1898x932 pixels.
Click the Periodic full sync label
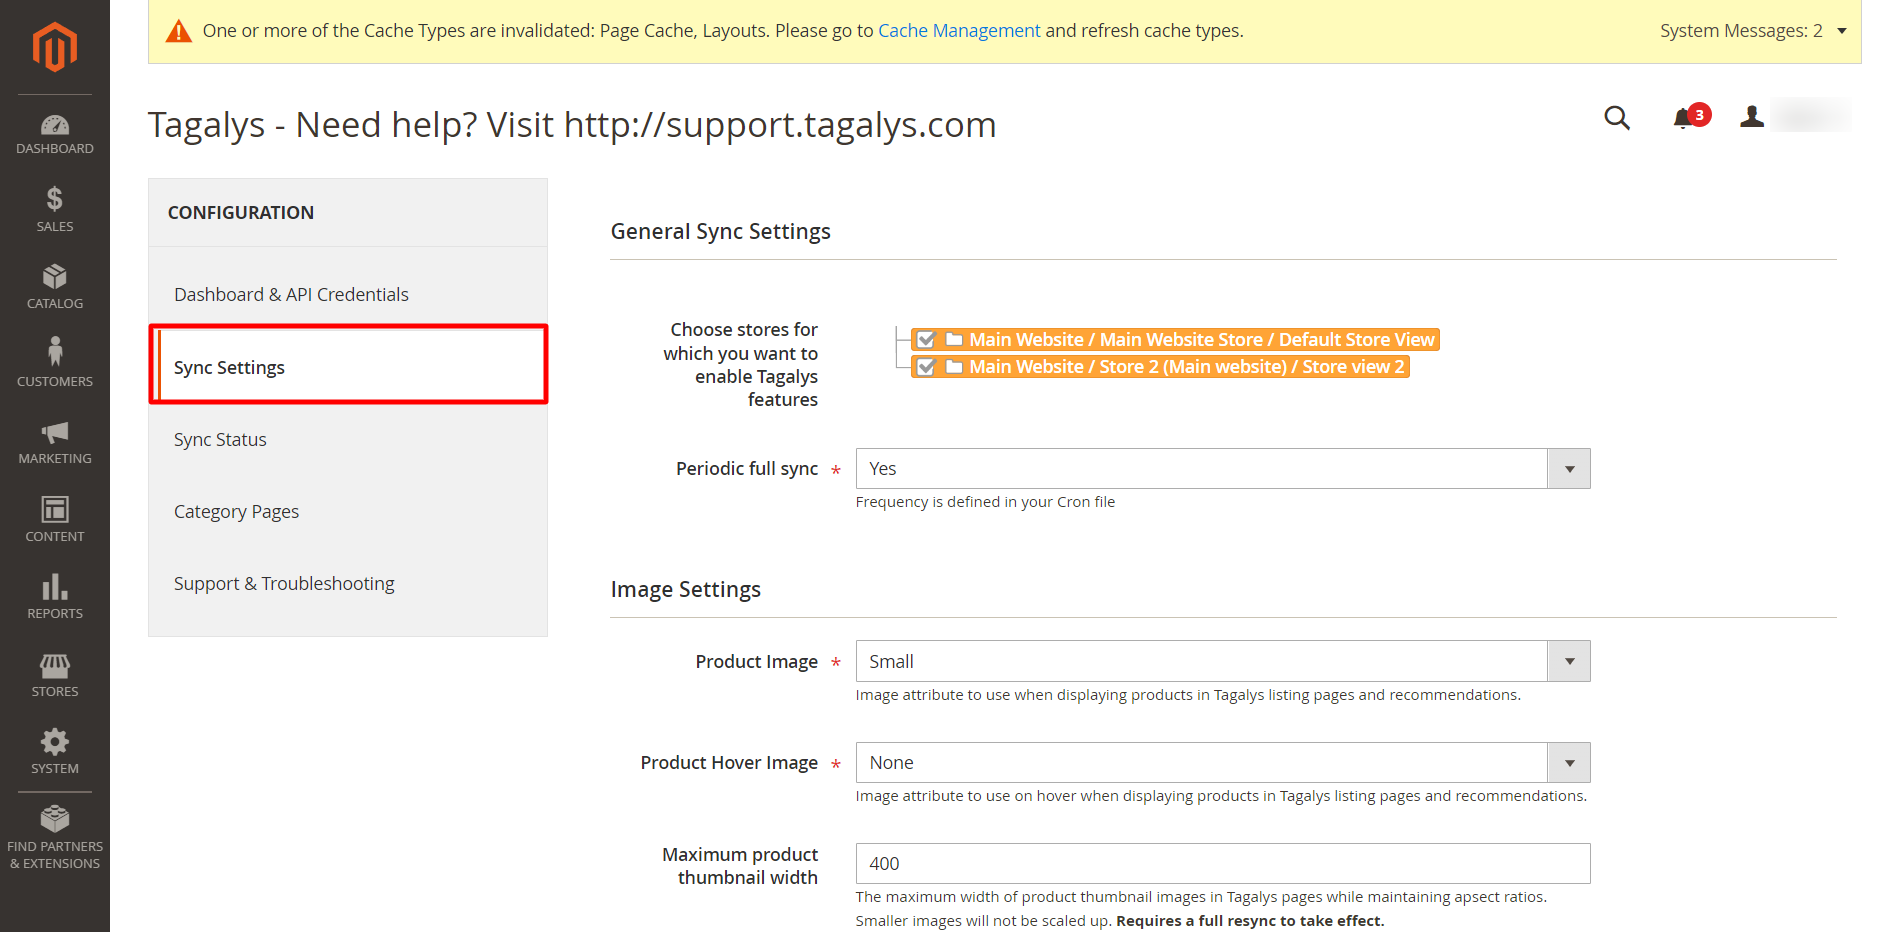click(x=746, y=468)
